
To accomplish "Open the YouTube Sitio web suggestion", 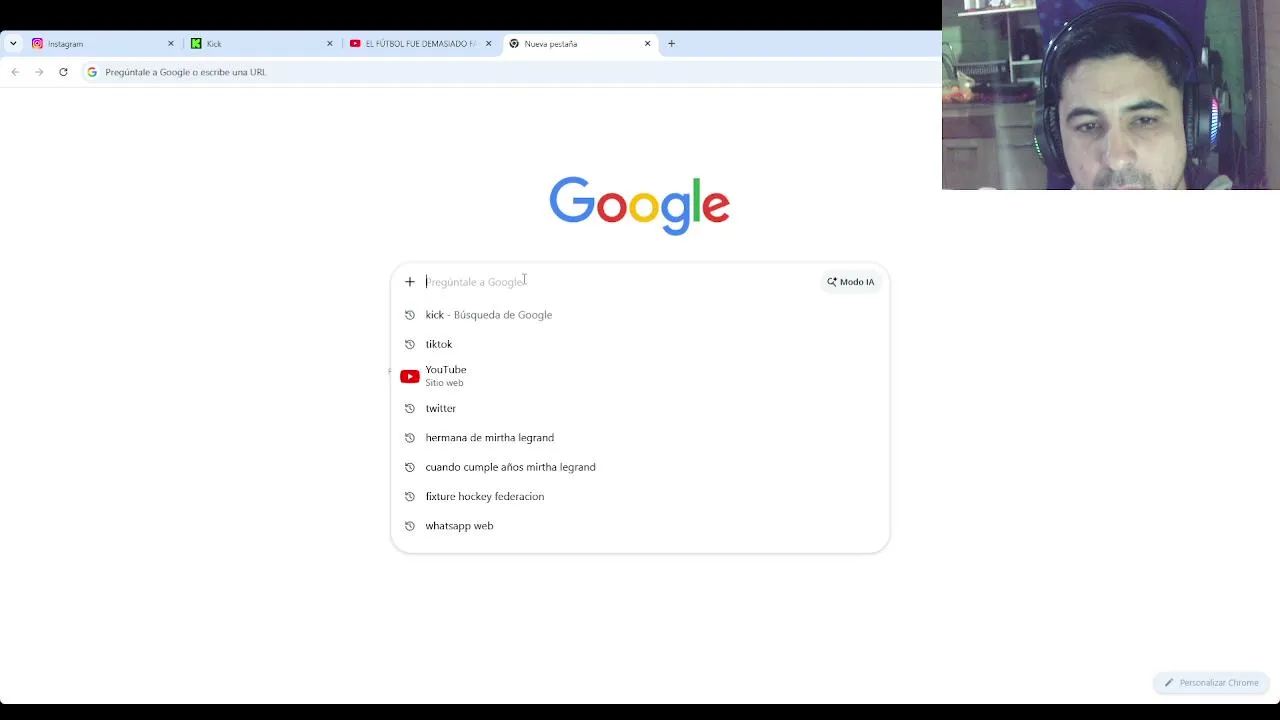I will (x=640, y=376).
